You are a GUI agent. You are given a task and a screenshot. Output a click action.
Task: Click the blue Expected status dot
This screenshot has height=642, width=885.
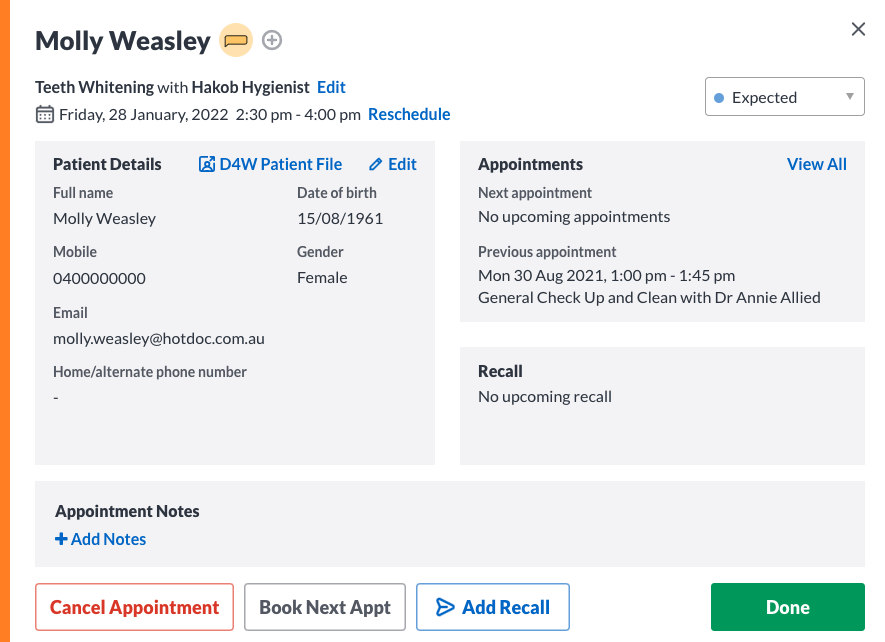719,98
